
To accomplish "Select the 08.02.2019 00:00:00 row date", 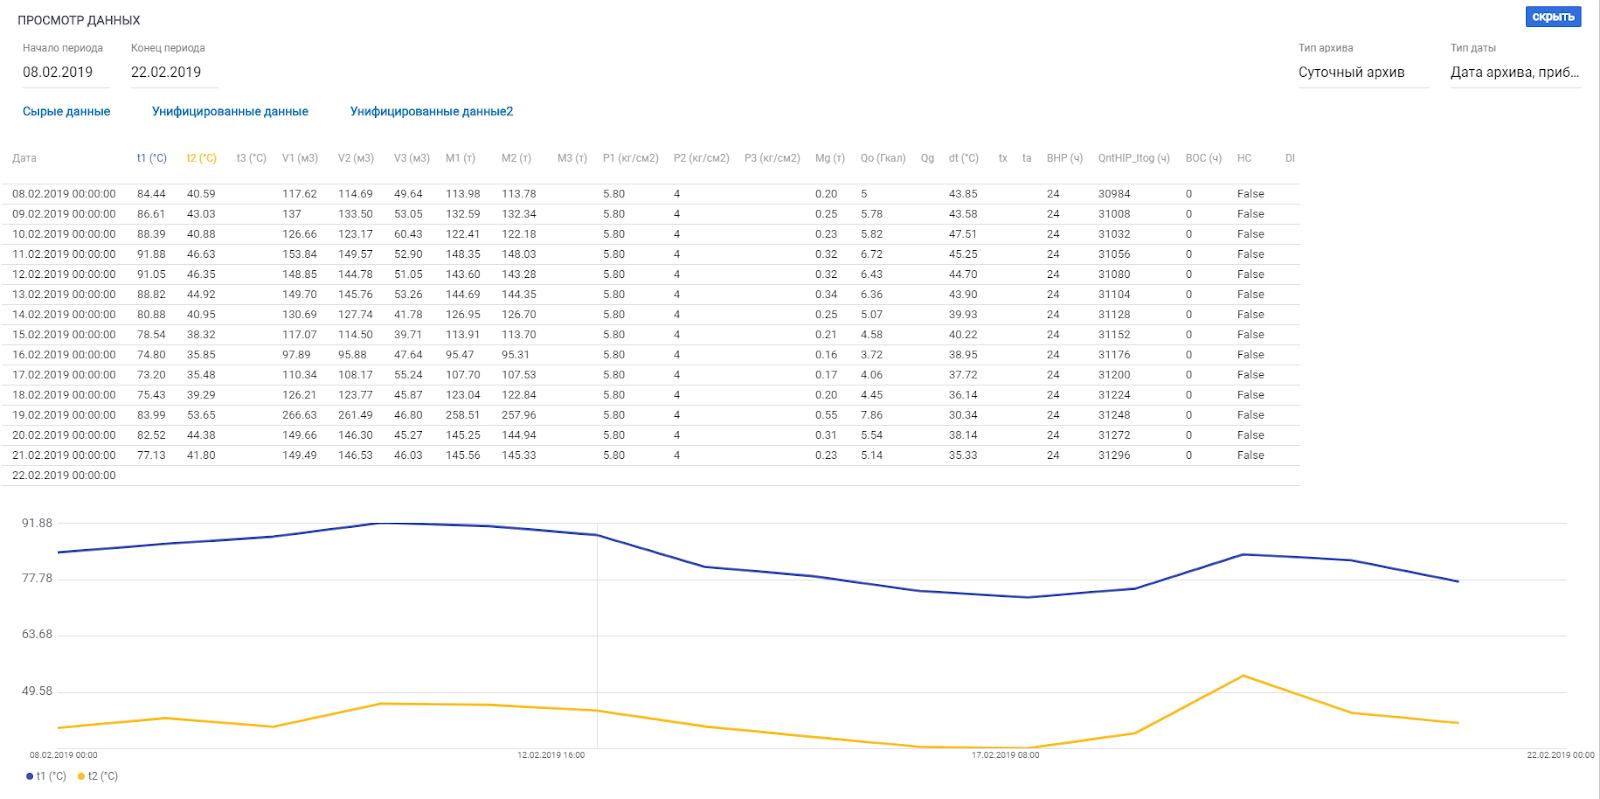I will [64, 194].
